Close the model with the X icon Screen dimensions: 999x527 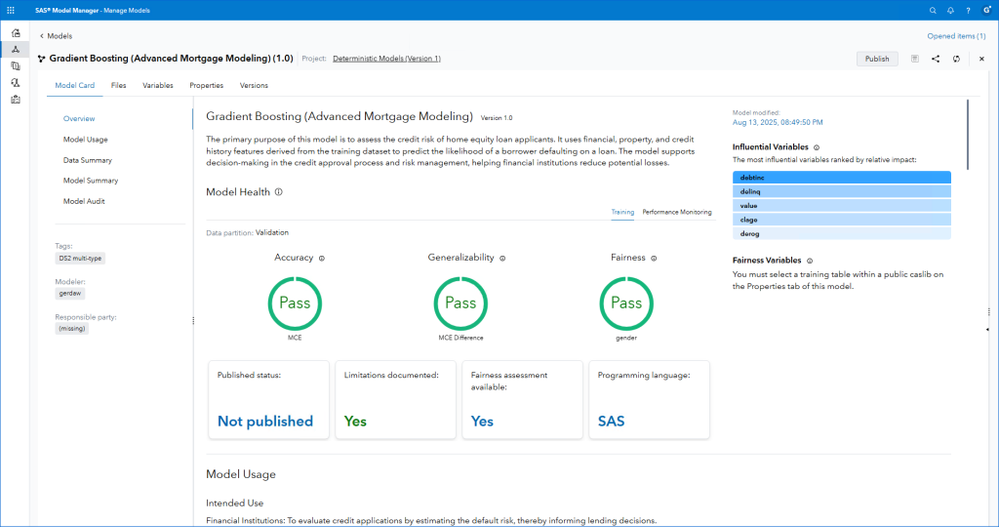pos(982,59)
